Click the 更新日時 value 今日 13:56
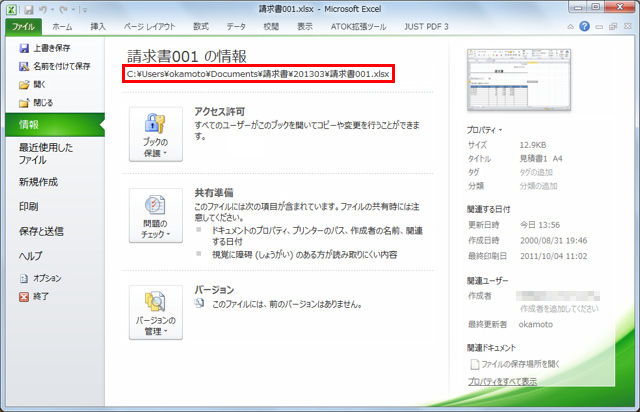640x412 pixels. tap(540, 225)
